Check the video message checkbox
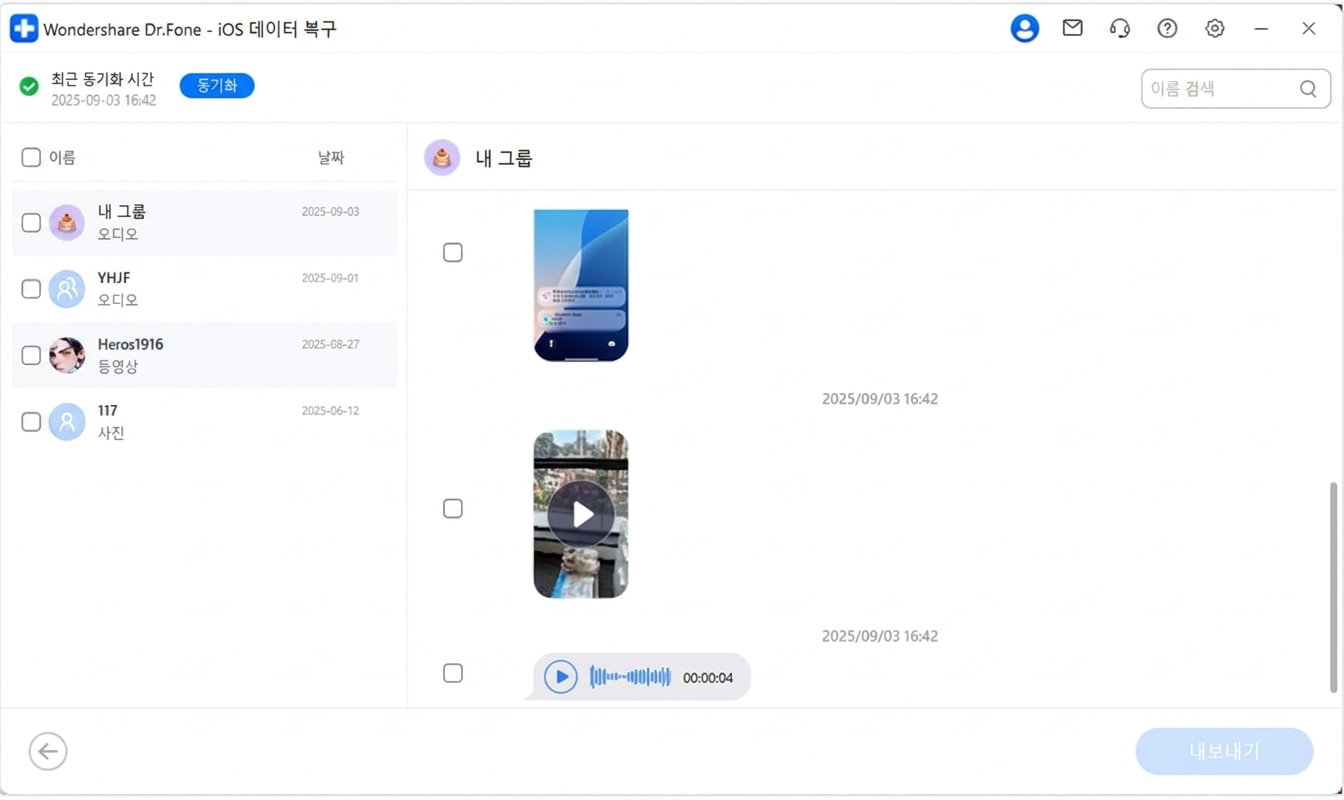The height and width of the screenshot is (800, 1344). coord(453,509)
